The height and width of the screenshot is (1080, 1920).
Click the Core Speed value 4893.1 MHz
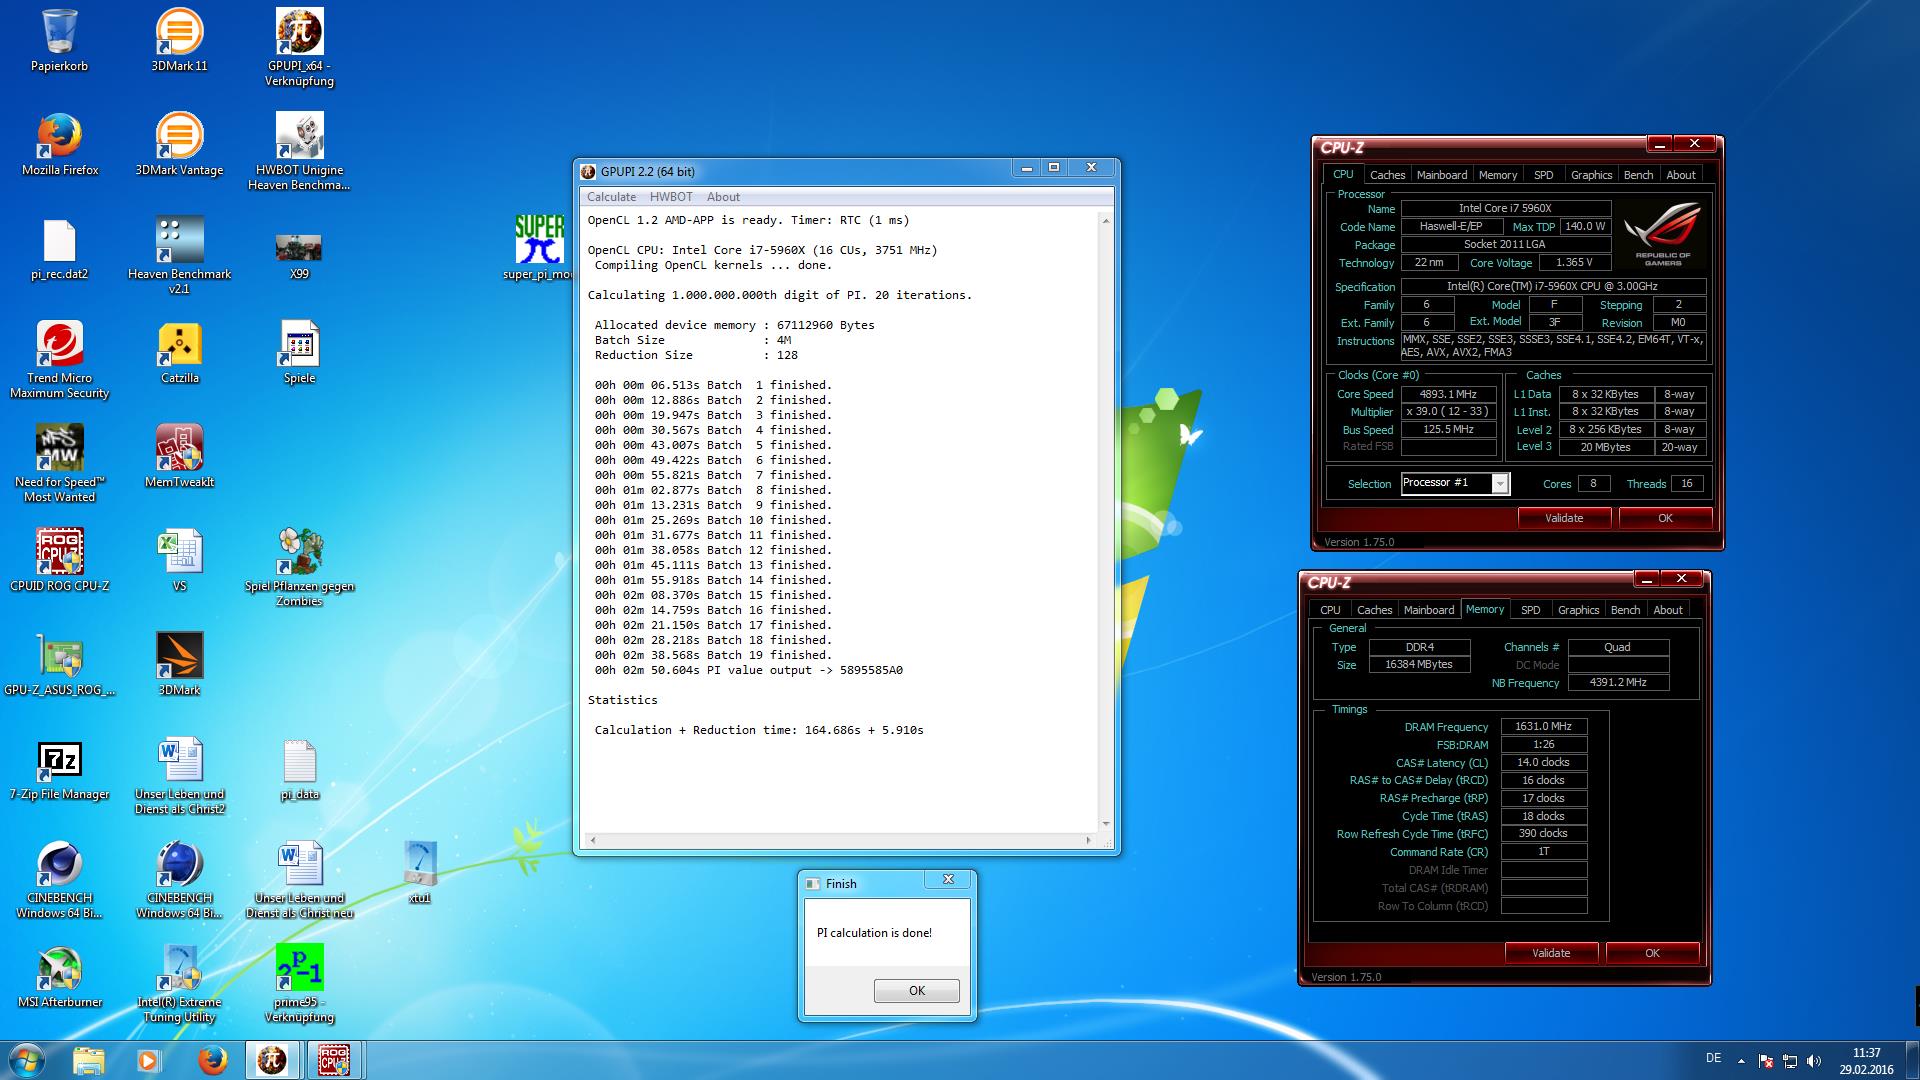[x=1448, y=394]
